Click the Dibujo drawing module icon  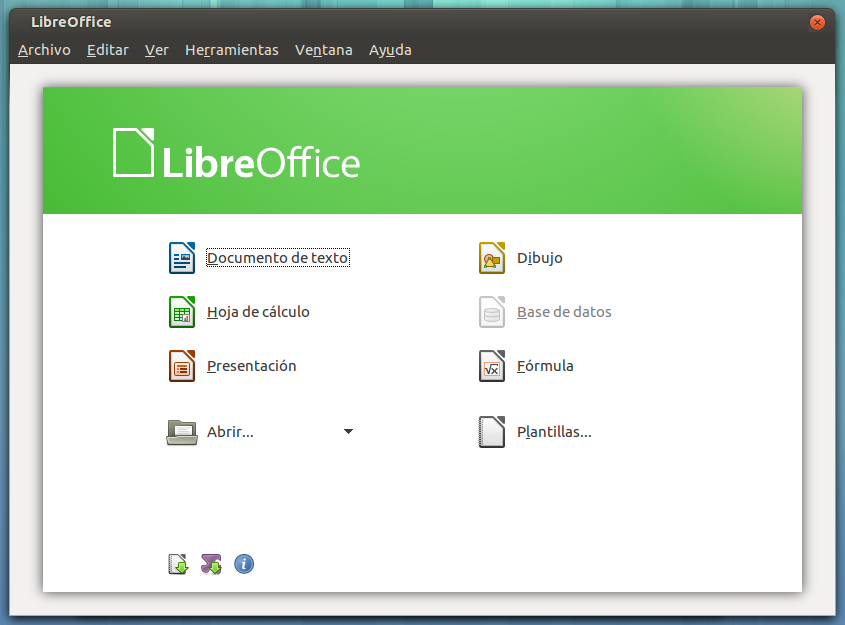tap(491, 257)
